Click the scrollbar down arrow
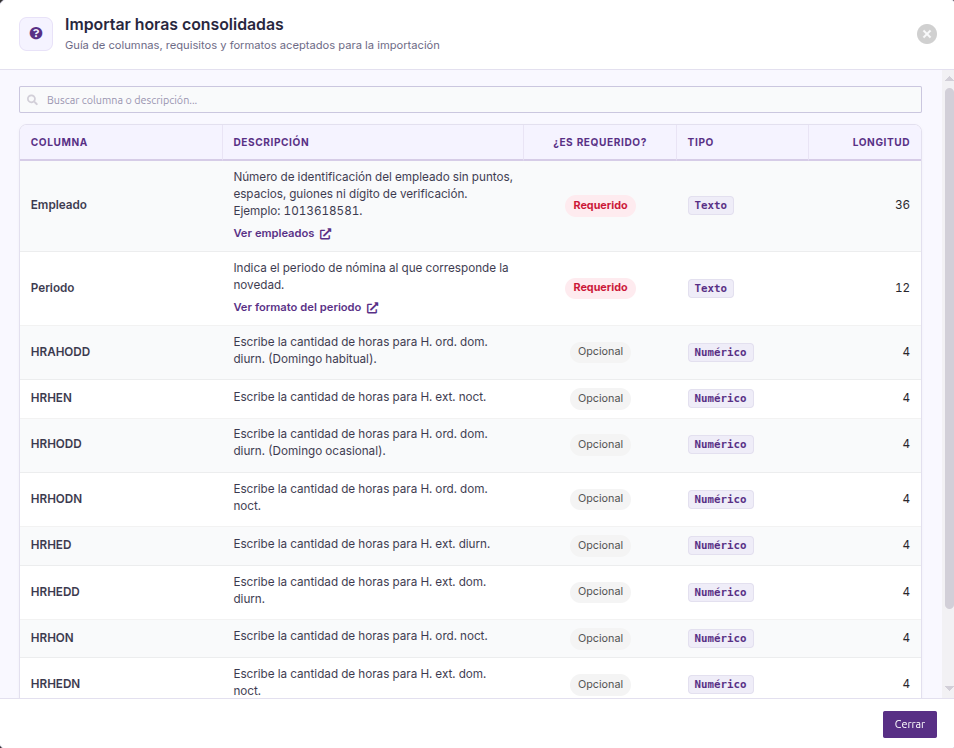This screenshot has width=954, height=748. (x=949, y=688)
